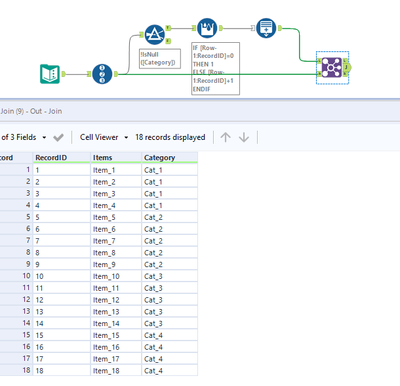Click the Filter tool True output anchor
This screenshot has height=386, width=400.
pyautogui.click(x=168, y=28)
